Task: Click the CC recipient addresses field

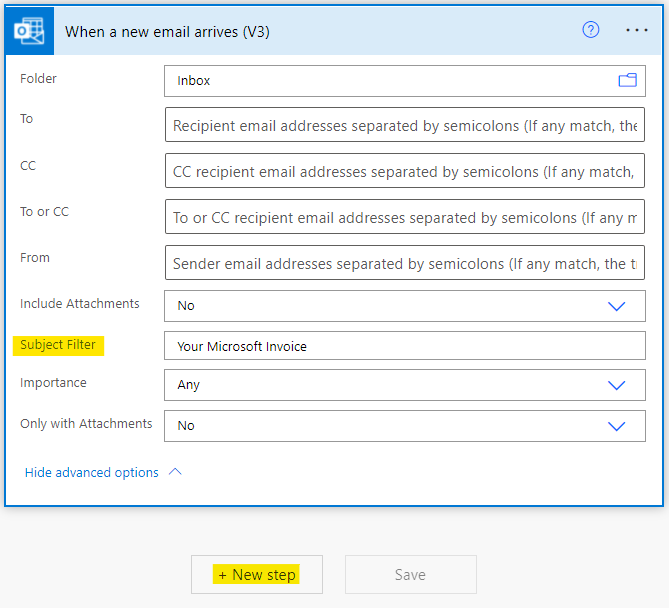Action: [x=404, y=172]
